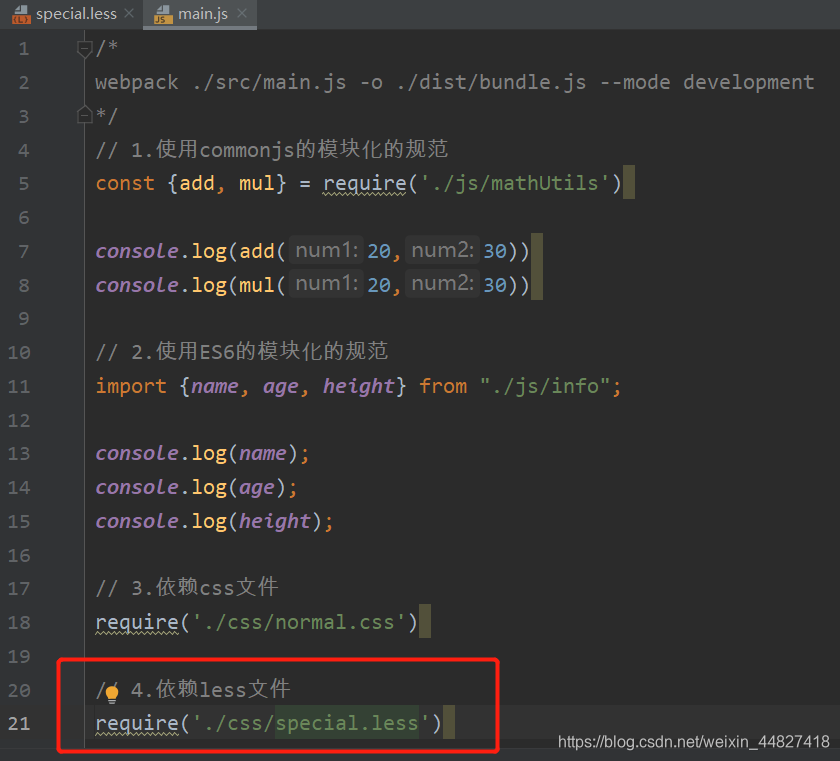Screen dimensions: 840x761
Task: Collapse the comment block at line 1
Action: pyautogui.click(x=84, y=49)
